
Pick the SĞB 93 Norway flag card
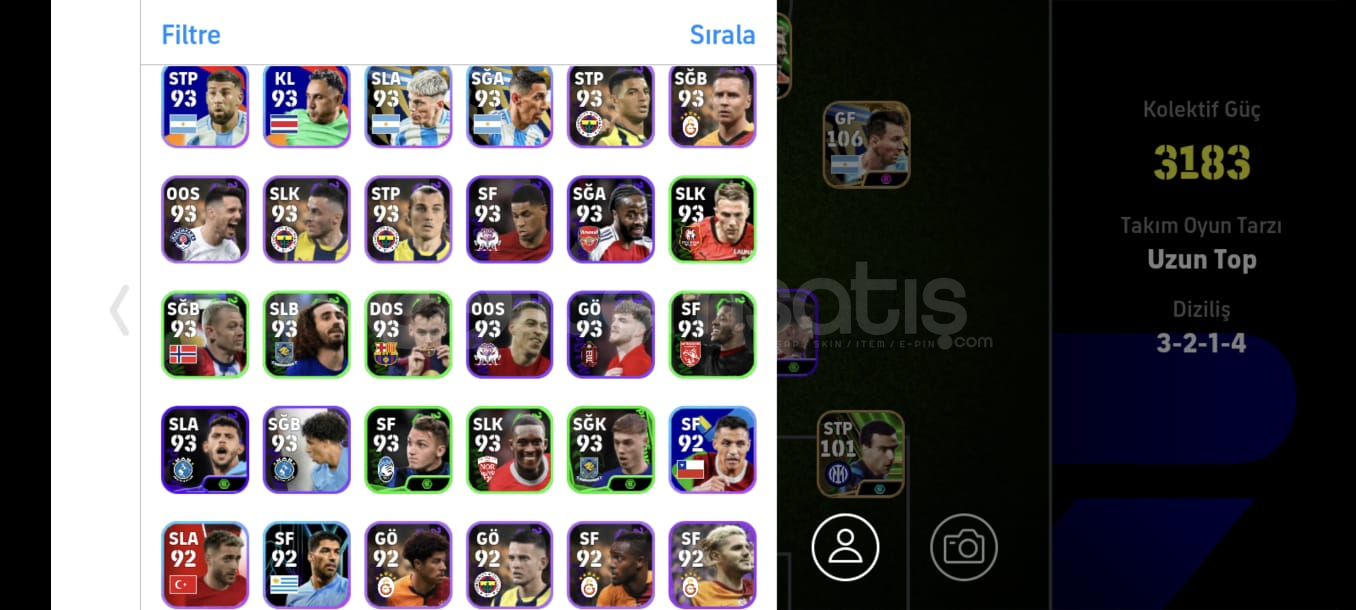pyautogui.click(x=205, y=335)
